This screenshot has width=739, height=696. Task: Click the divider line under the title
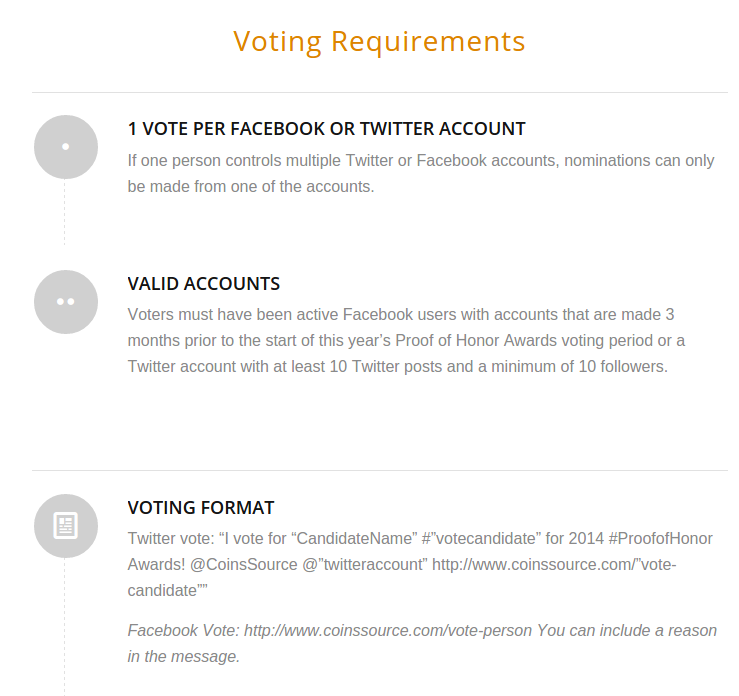coord(380,92)
